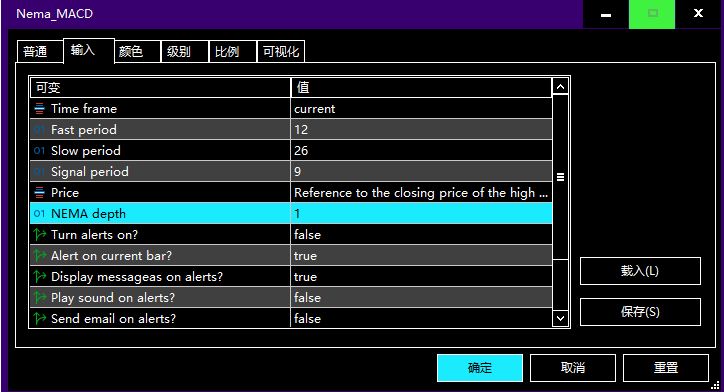
Task: Switch to the 普通 tab
Action: [x=40, y=51]
